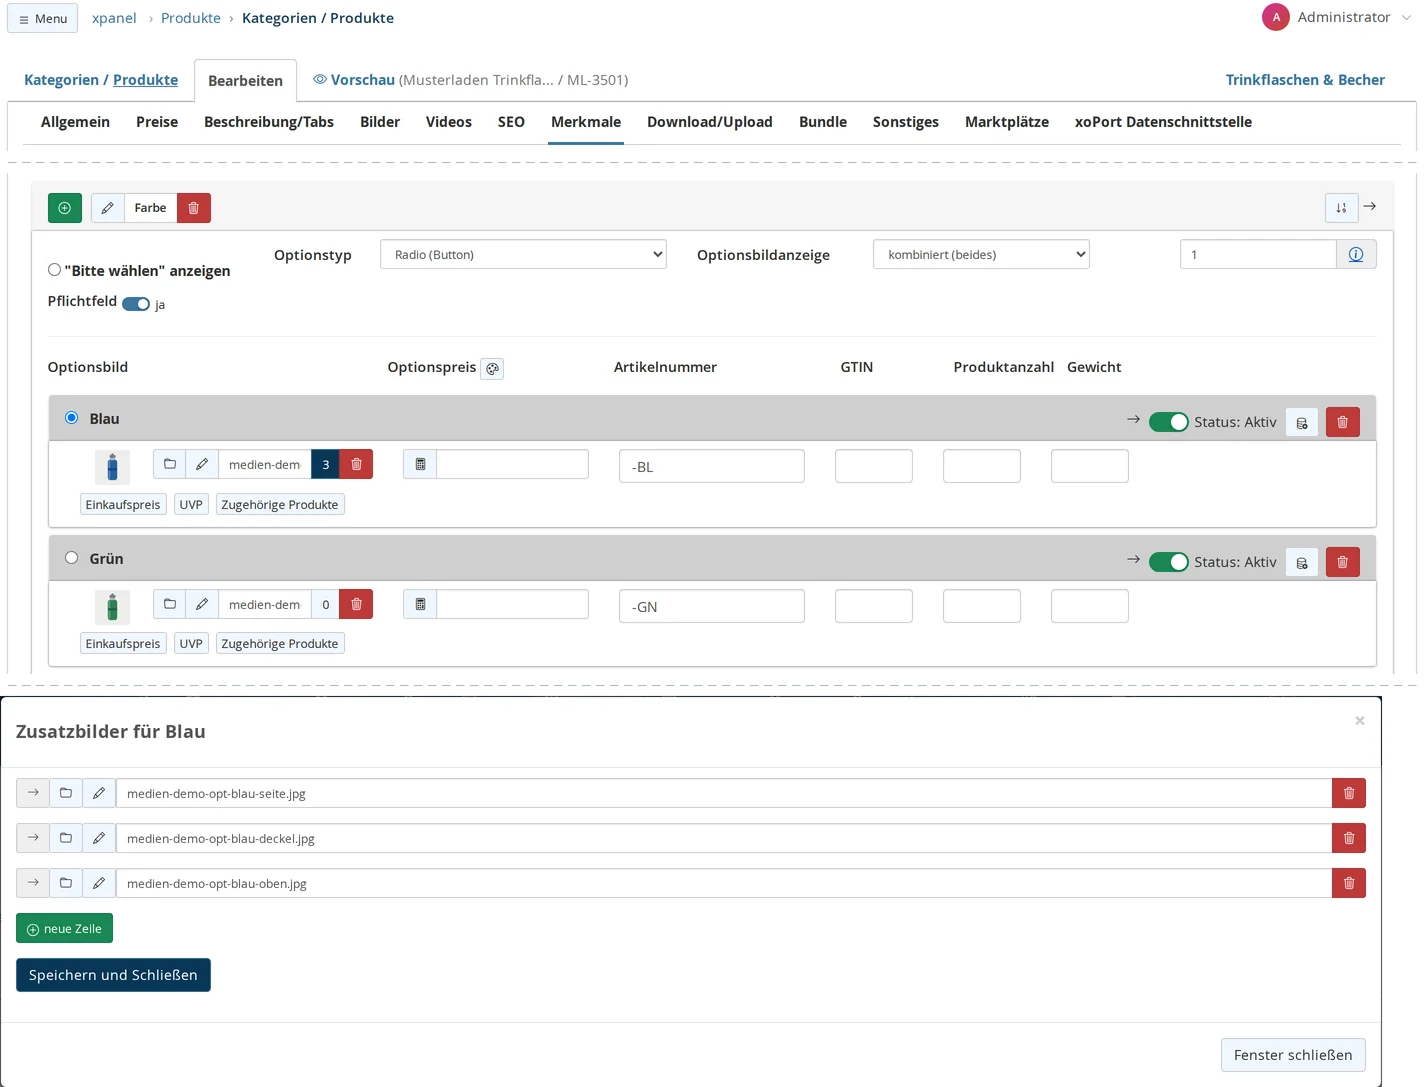Delete the Grün option row
This screenshot has height=1087, width=1424.
point(1343,562)
